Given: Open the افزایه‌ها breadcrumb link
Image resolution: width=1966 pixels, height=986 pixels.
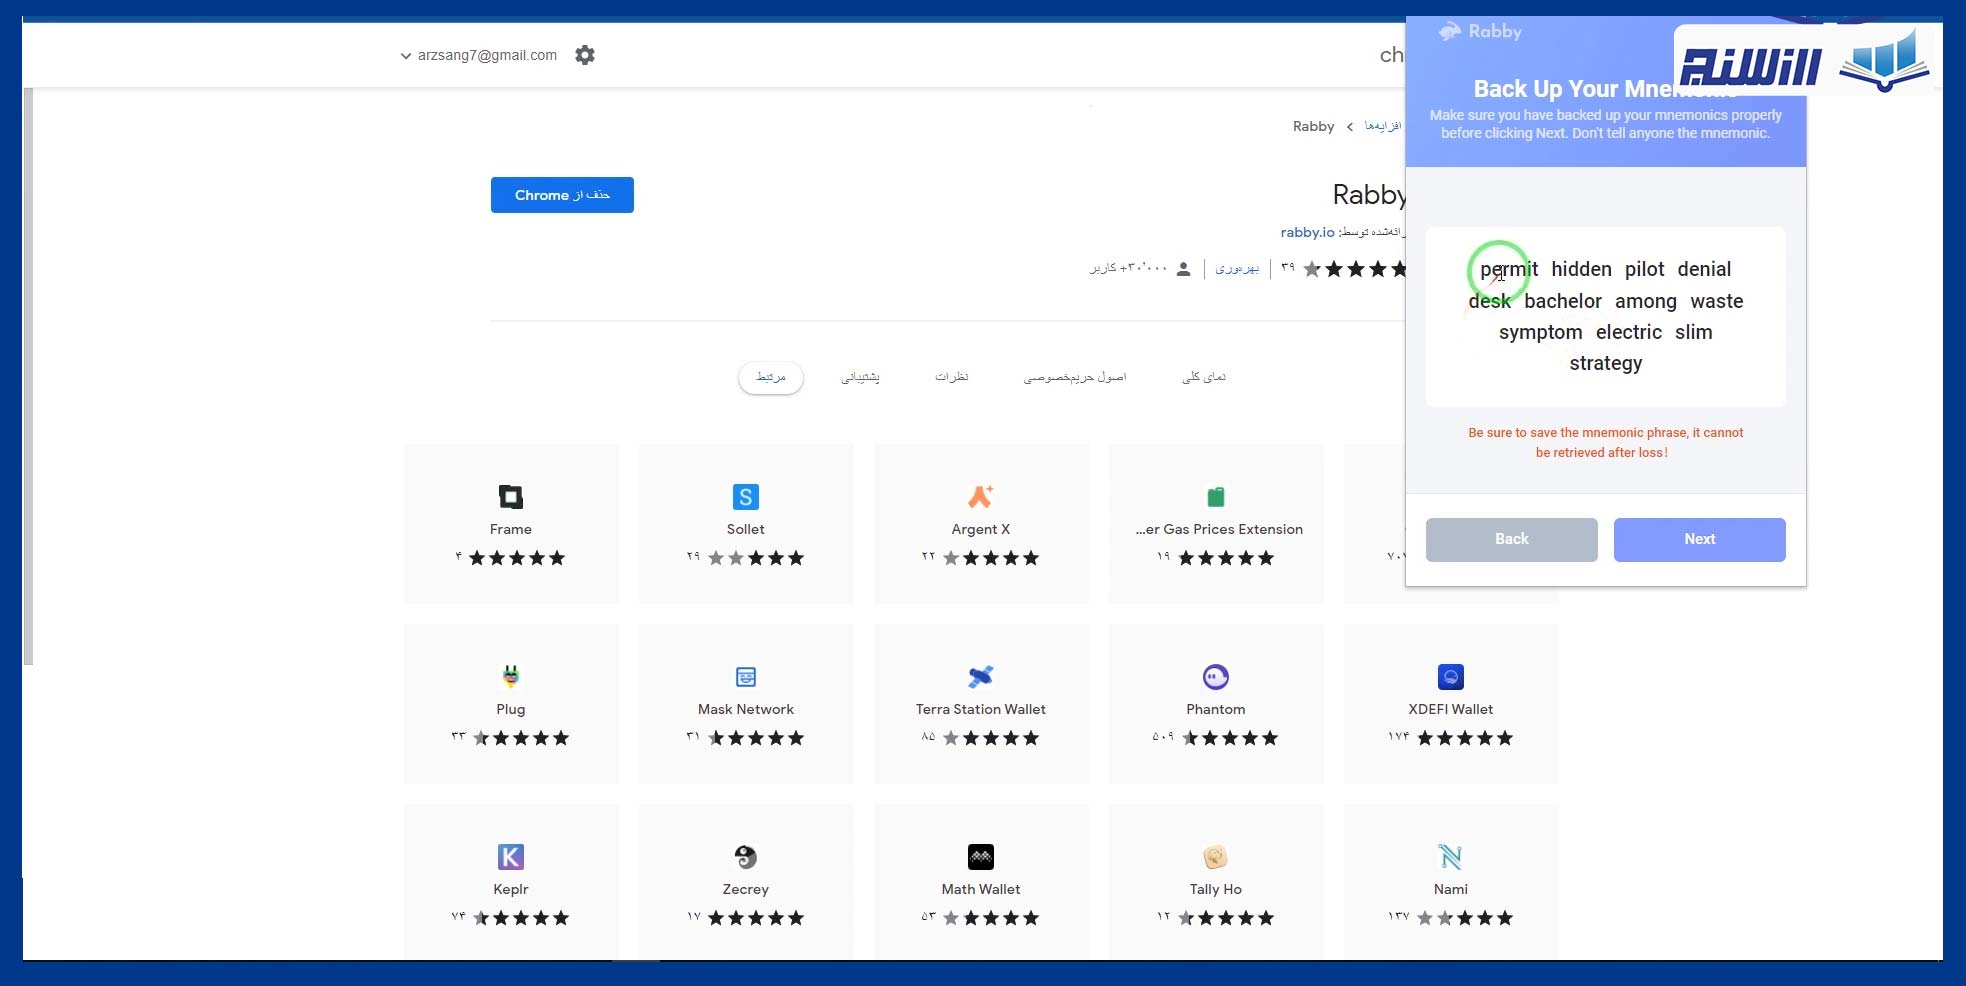Looking at the screenshot, I should click(x=1382, y=126).
